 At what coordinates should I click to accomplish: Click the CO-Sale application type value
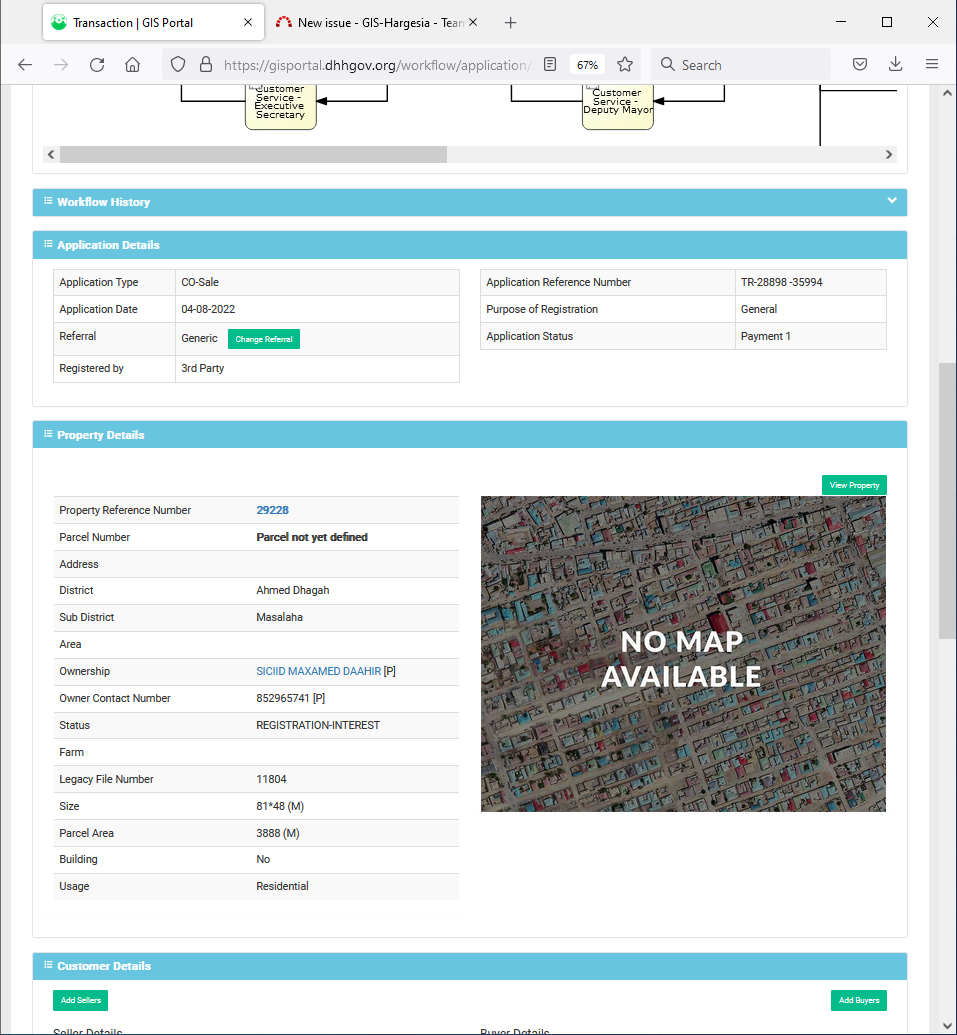(200, 283)
